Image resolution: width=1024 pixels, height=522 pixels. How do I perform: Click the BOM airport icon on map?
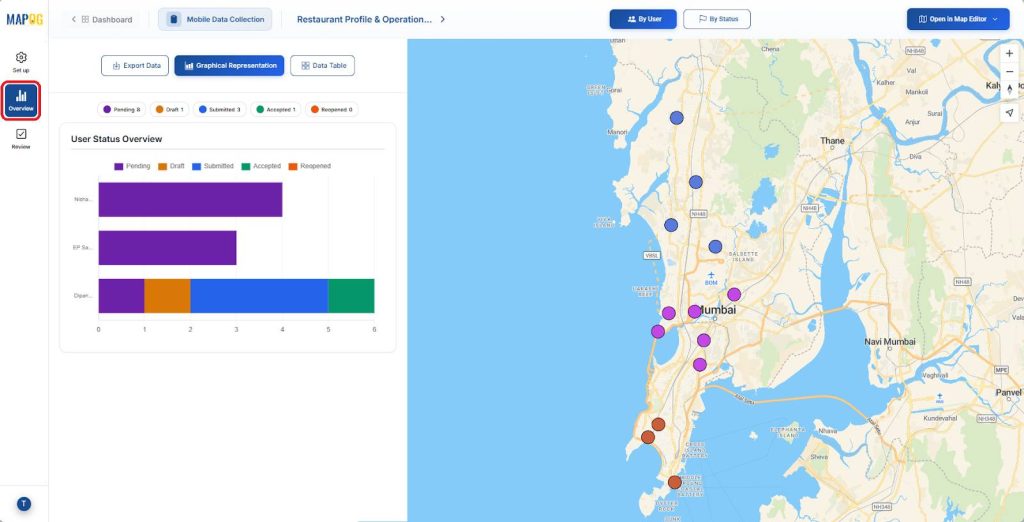[x=711, y=276]
